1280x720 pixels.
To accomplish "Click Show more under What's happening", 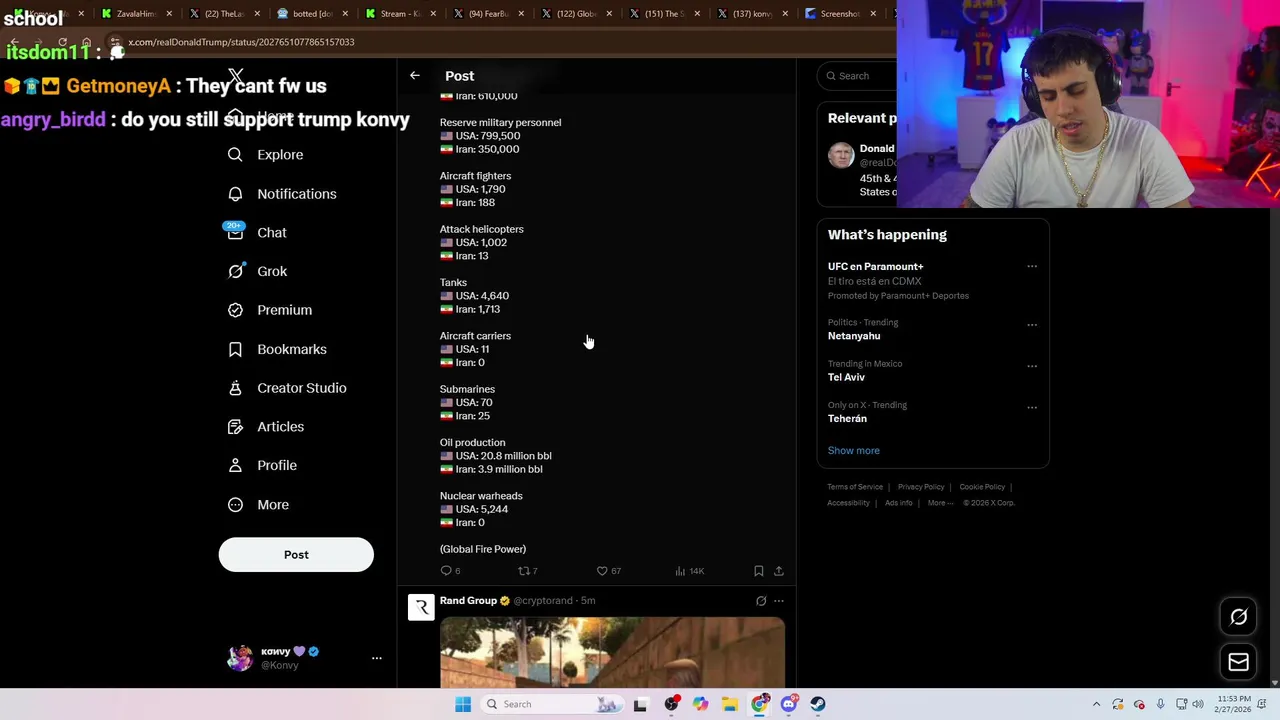I will pos(854,451).
